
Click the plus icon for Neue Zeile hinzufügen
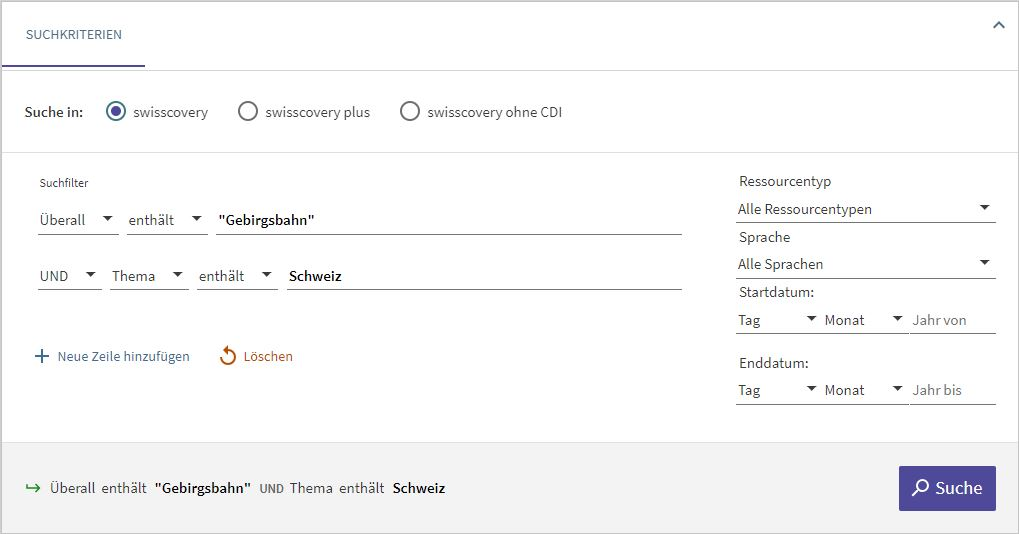[41, 356]
